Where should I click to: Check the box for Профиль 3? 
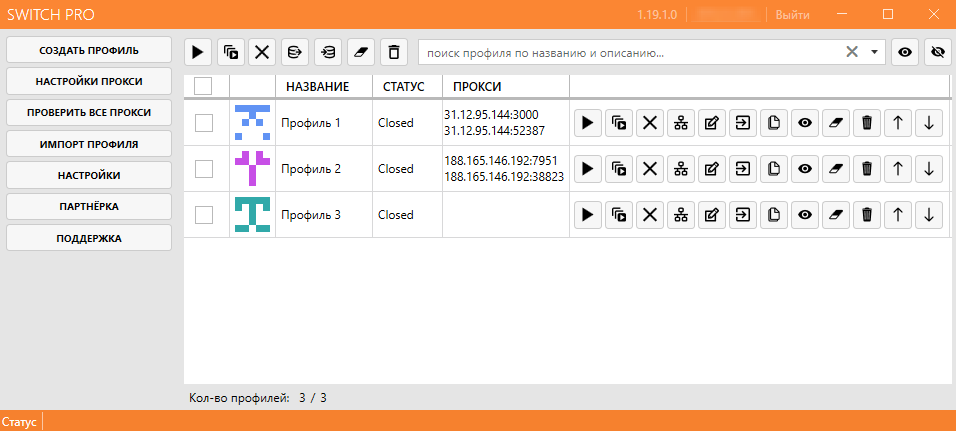(204, 215)
